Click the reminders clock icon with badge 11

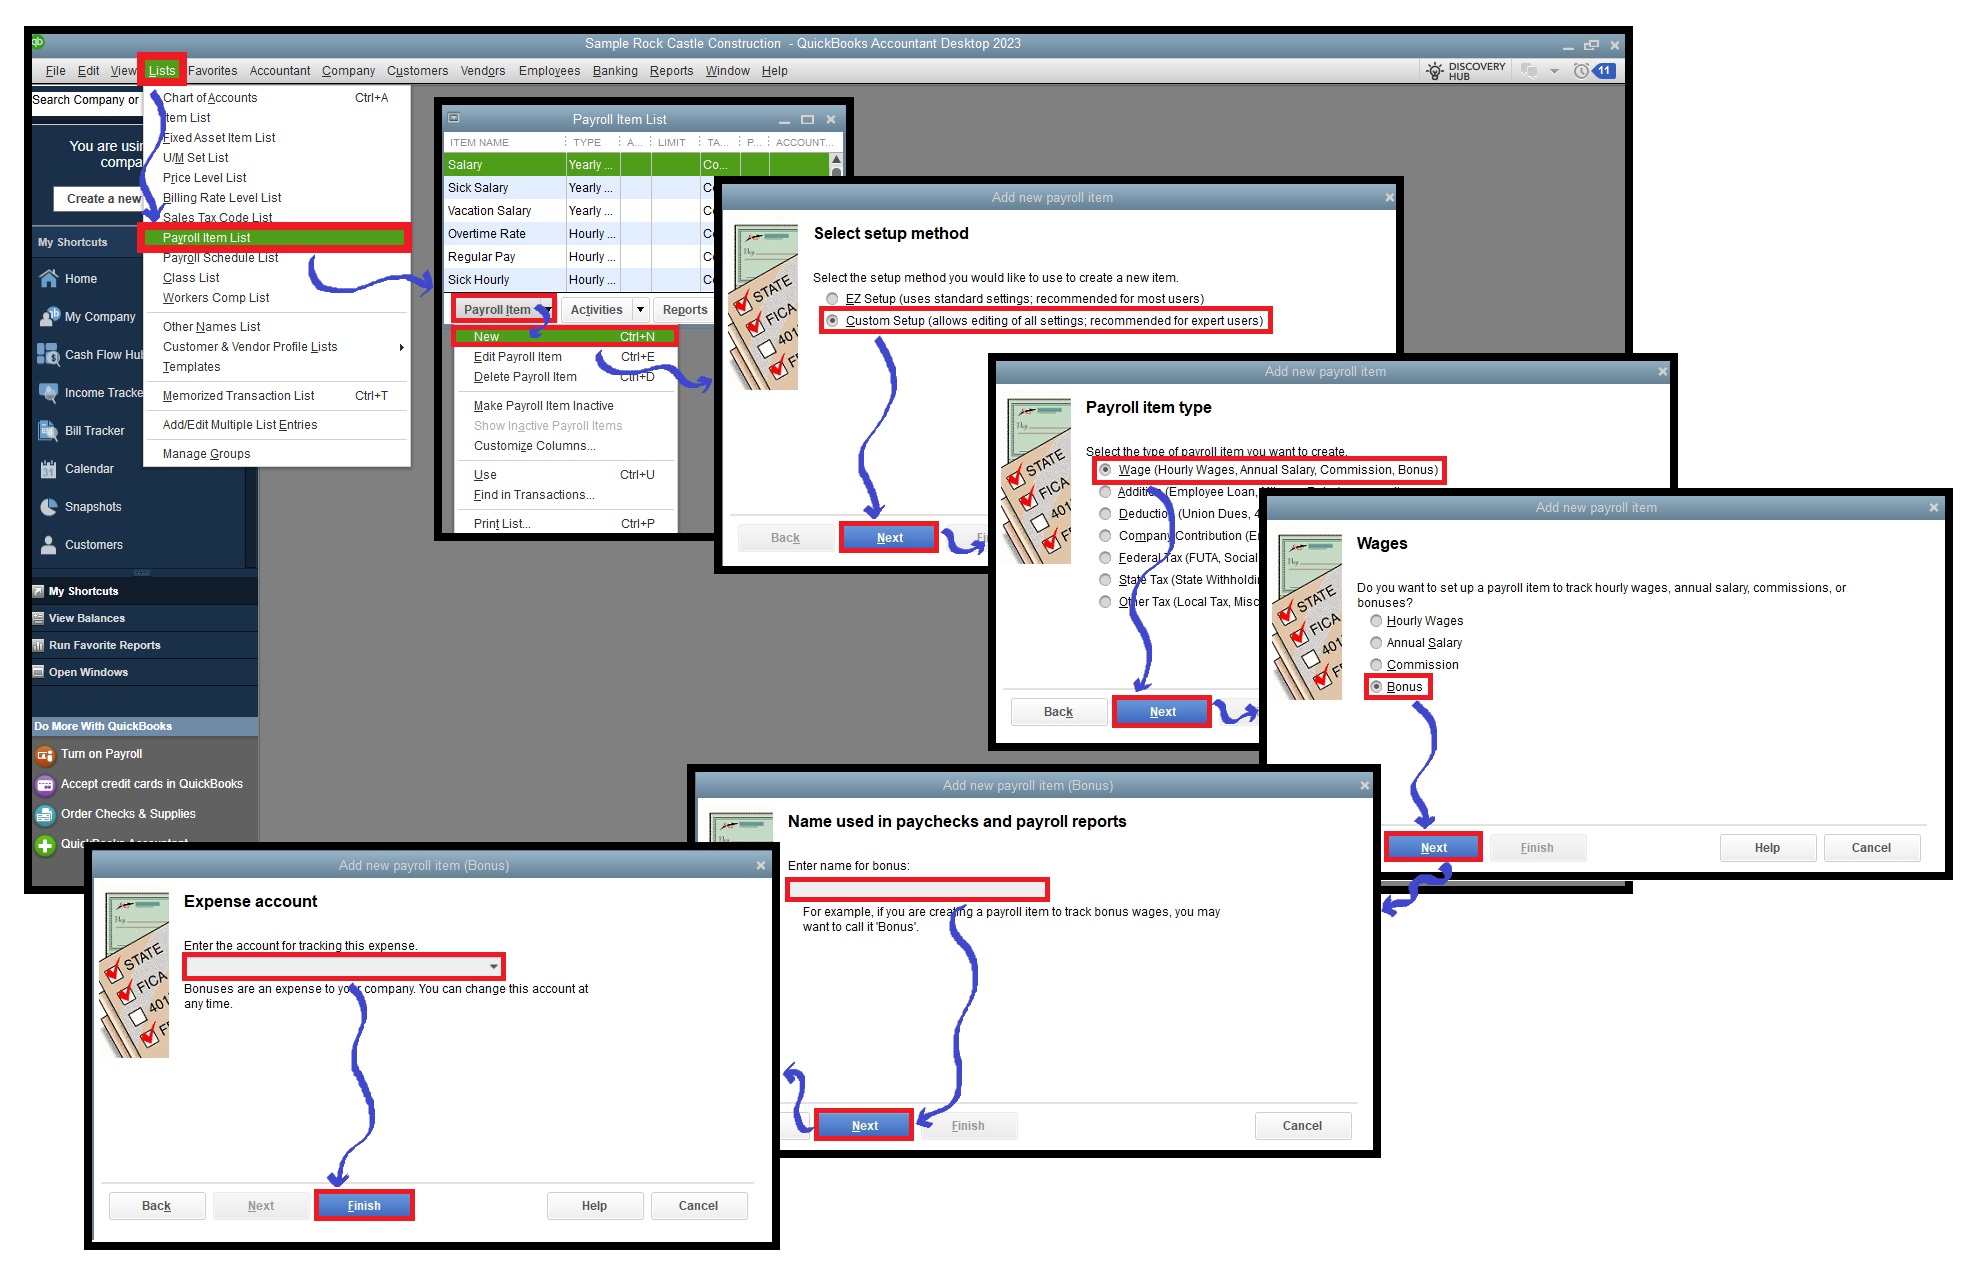pos(1582,71)
